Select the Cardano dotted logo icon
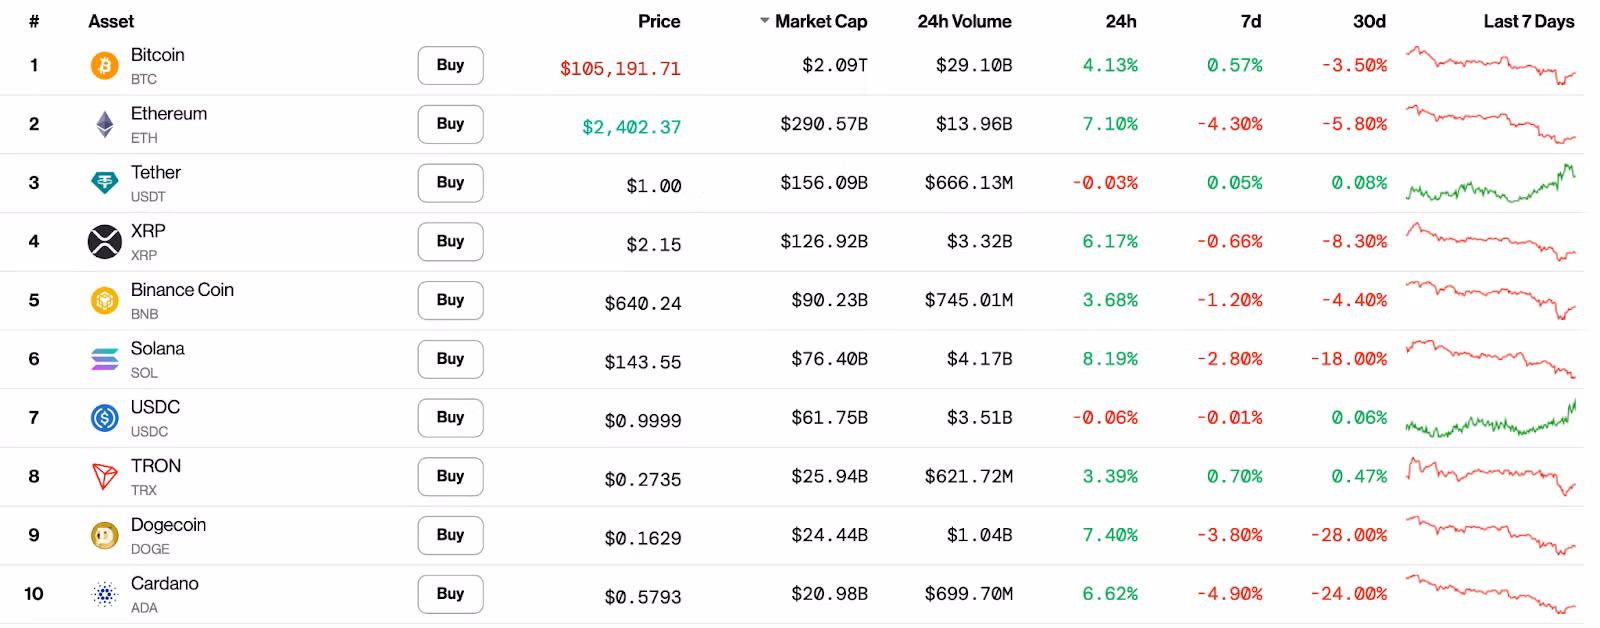Viewport: 1600px width, 628px height. [x=104, y=594]
